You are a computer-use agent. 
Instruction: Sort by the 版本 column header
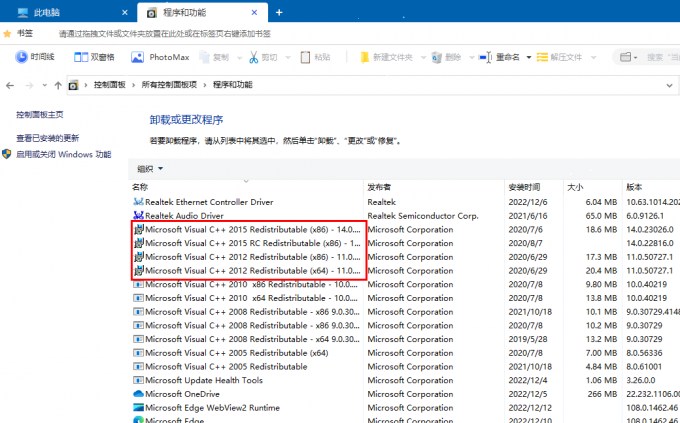click(651, 187)
